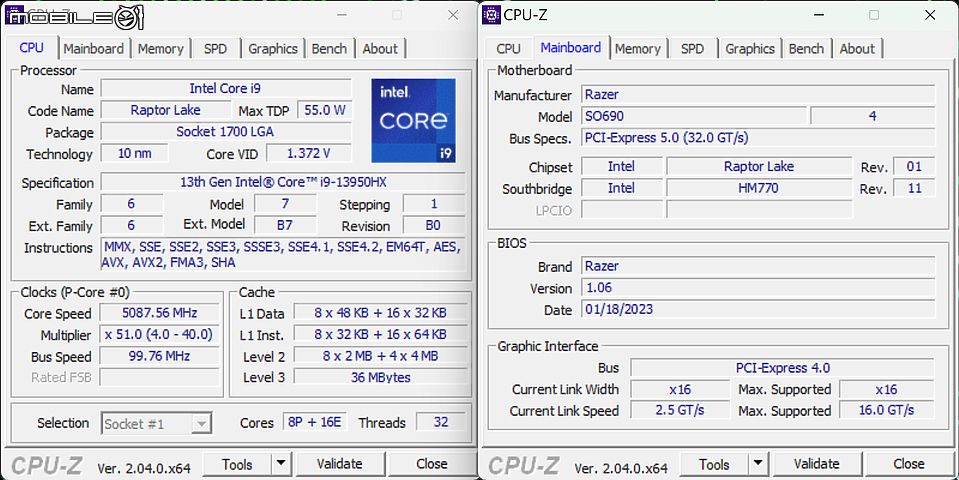Select CPU tab in left window
This screenshot has width=959, height=480.
click(x=32, y=48)
